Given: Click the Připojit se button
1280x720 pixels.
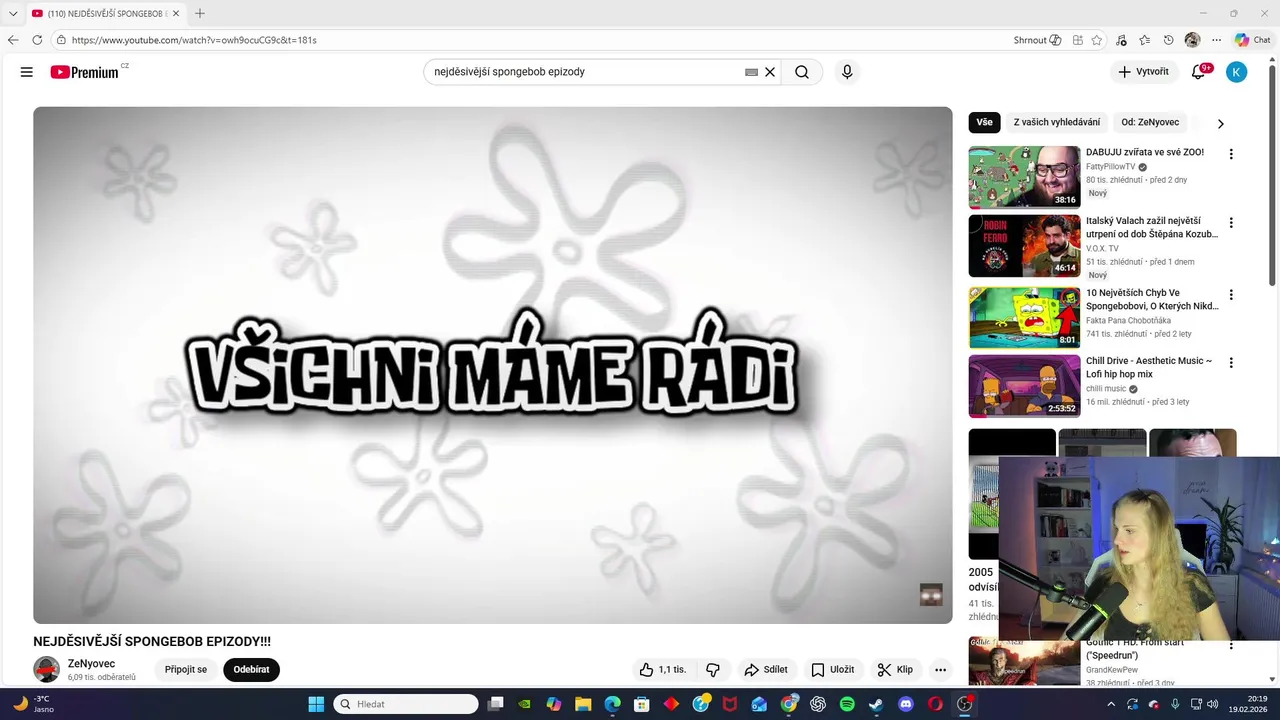Looking at the screenshot, I should point(186,670).
